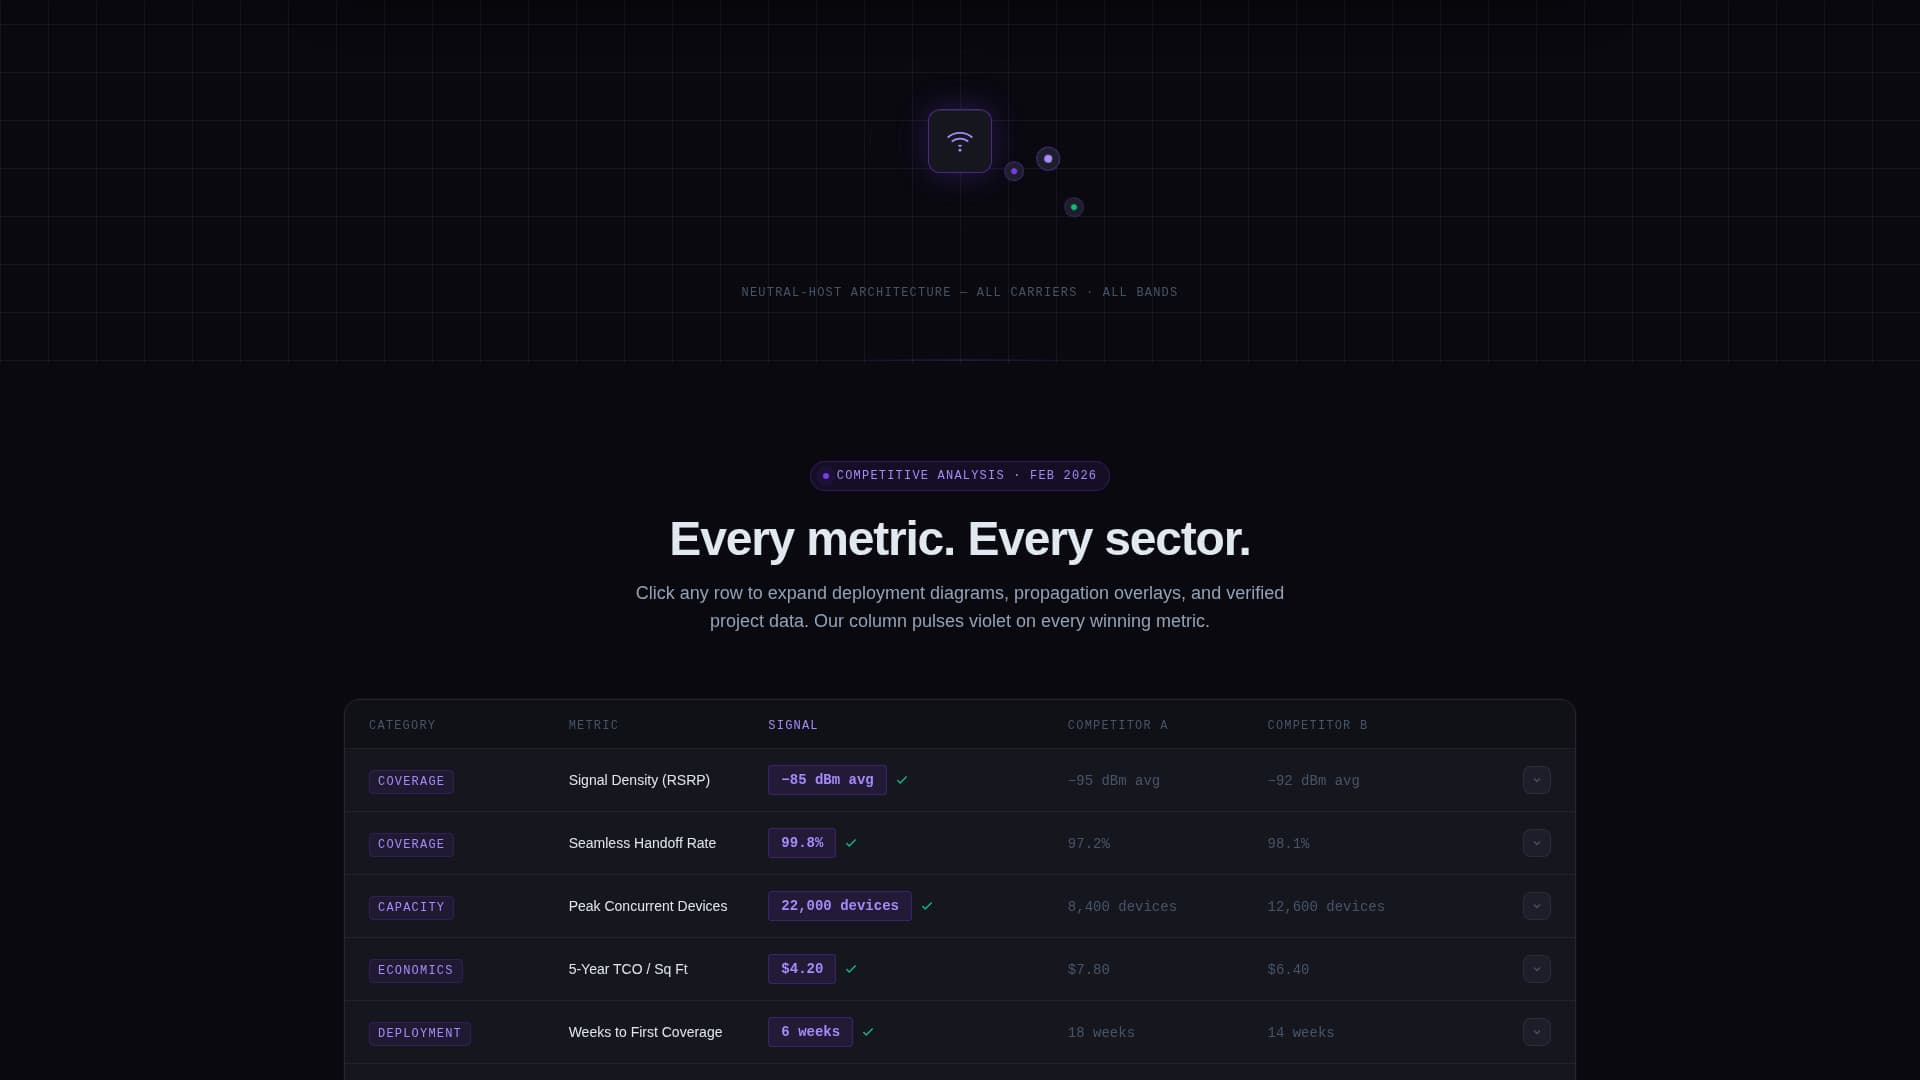Expand the Seamless Handoff Rate row
1920x1080 pixels.
click(1536, 843)
